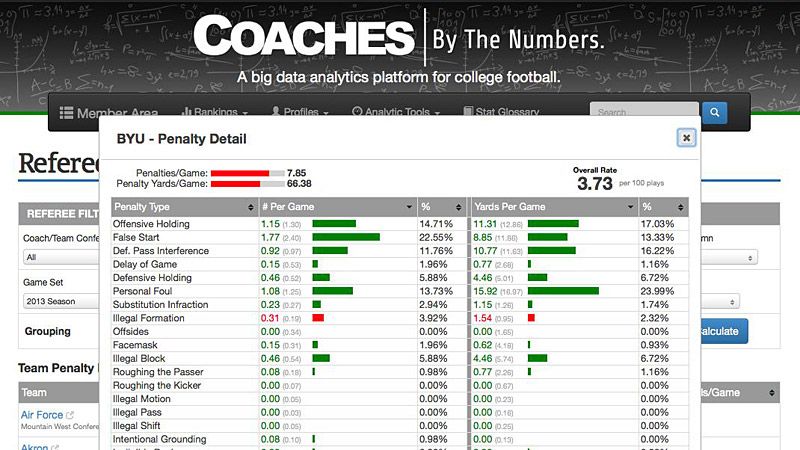Sort by the first % column arrows
The height and width of the screenshot is (450, 800).
pyautogui.click(x=458, y=207)
